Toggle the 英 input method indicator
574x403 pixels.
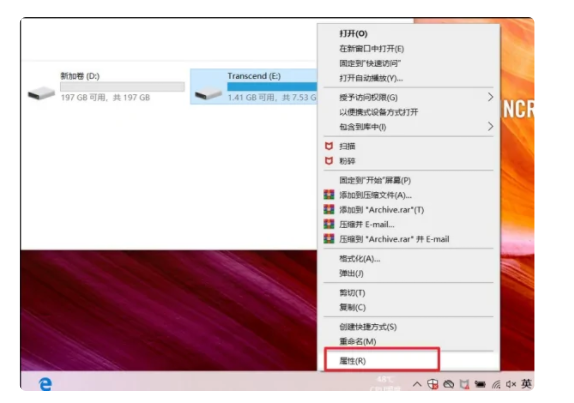coord(526,384)
